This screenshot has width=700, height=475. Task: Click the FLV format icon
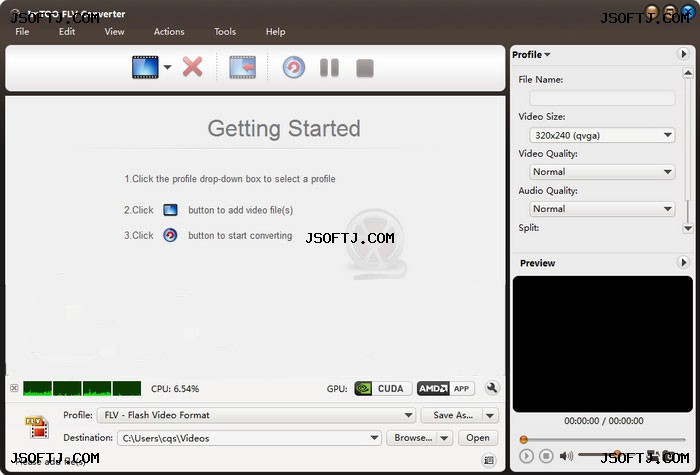pos(37,427)
